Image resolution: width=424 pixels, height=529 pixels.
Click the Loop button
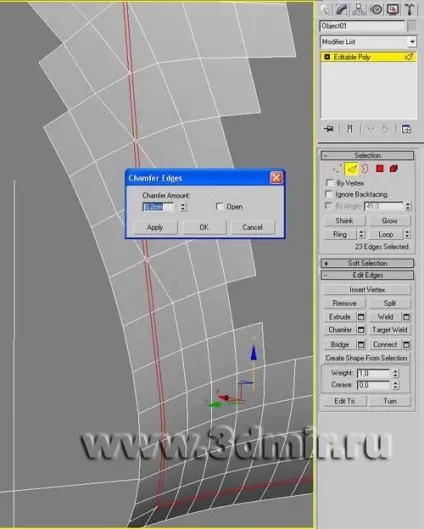tap(386, 234)
